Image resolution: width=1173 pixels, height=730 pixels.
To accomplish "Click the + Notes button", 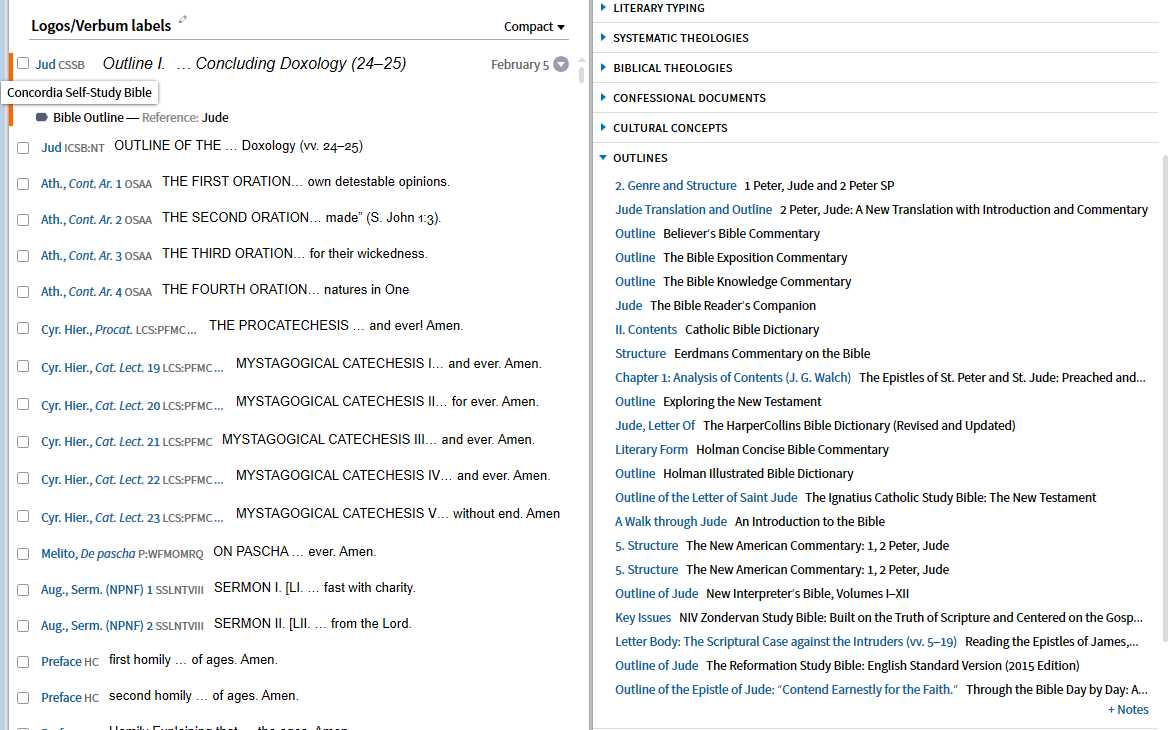I will point(1128,710).
